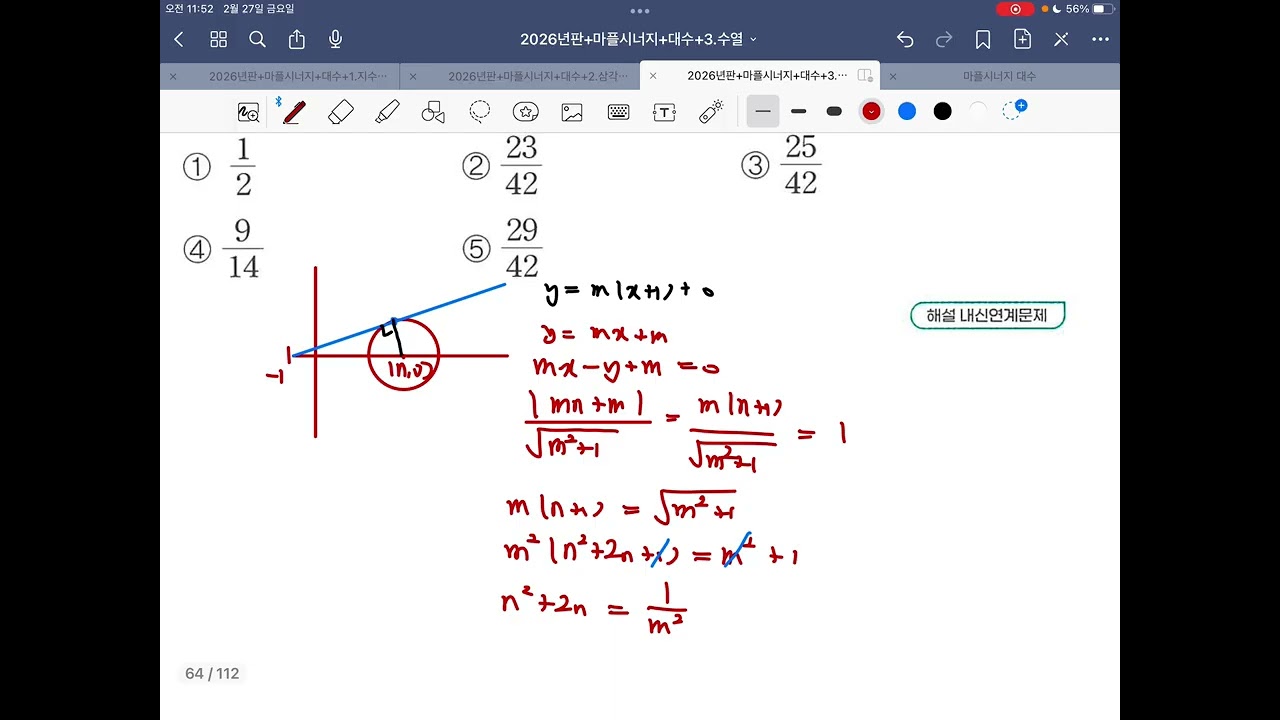Image resolution: width=1280 pixels, height=720 pixels.
Task: Tap the screen recording indicator in status bar
Action: coord(1015,9)
